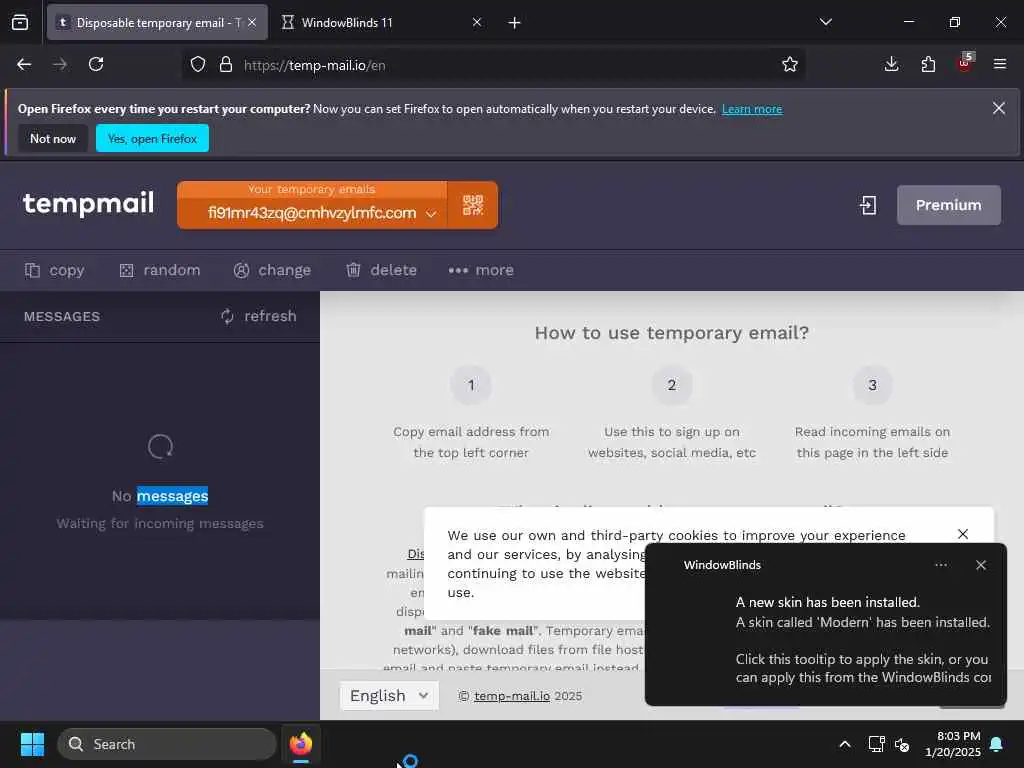Click tooltip text to apply Modern skin
Image resolution: width=1024 pixels, height=768 pixels.
[x=863, y=668]
